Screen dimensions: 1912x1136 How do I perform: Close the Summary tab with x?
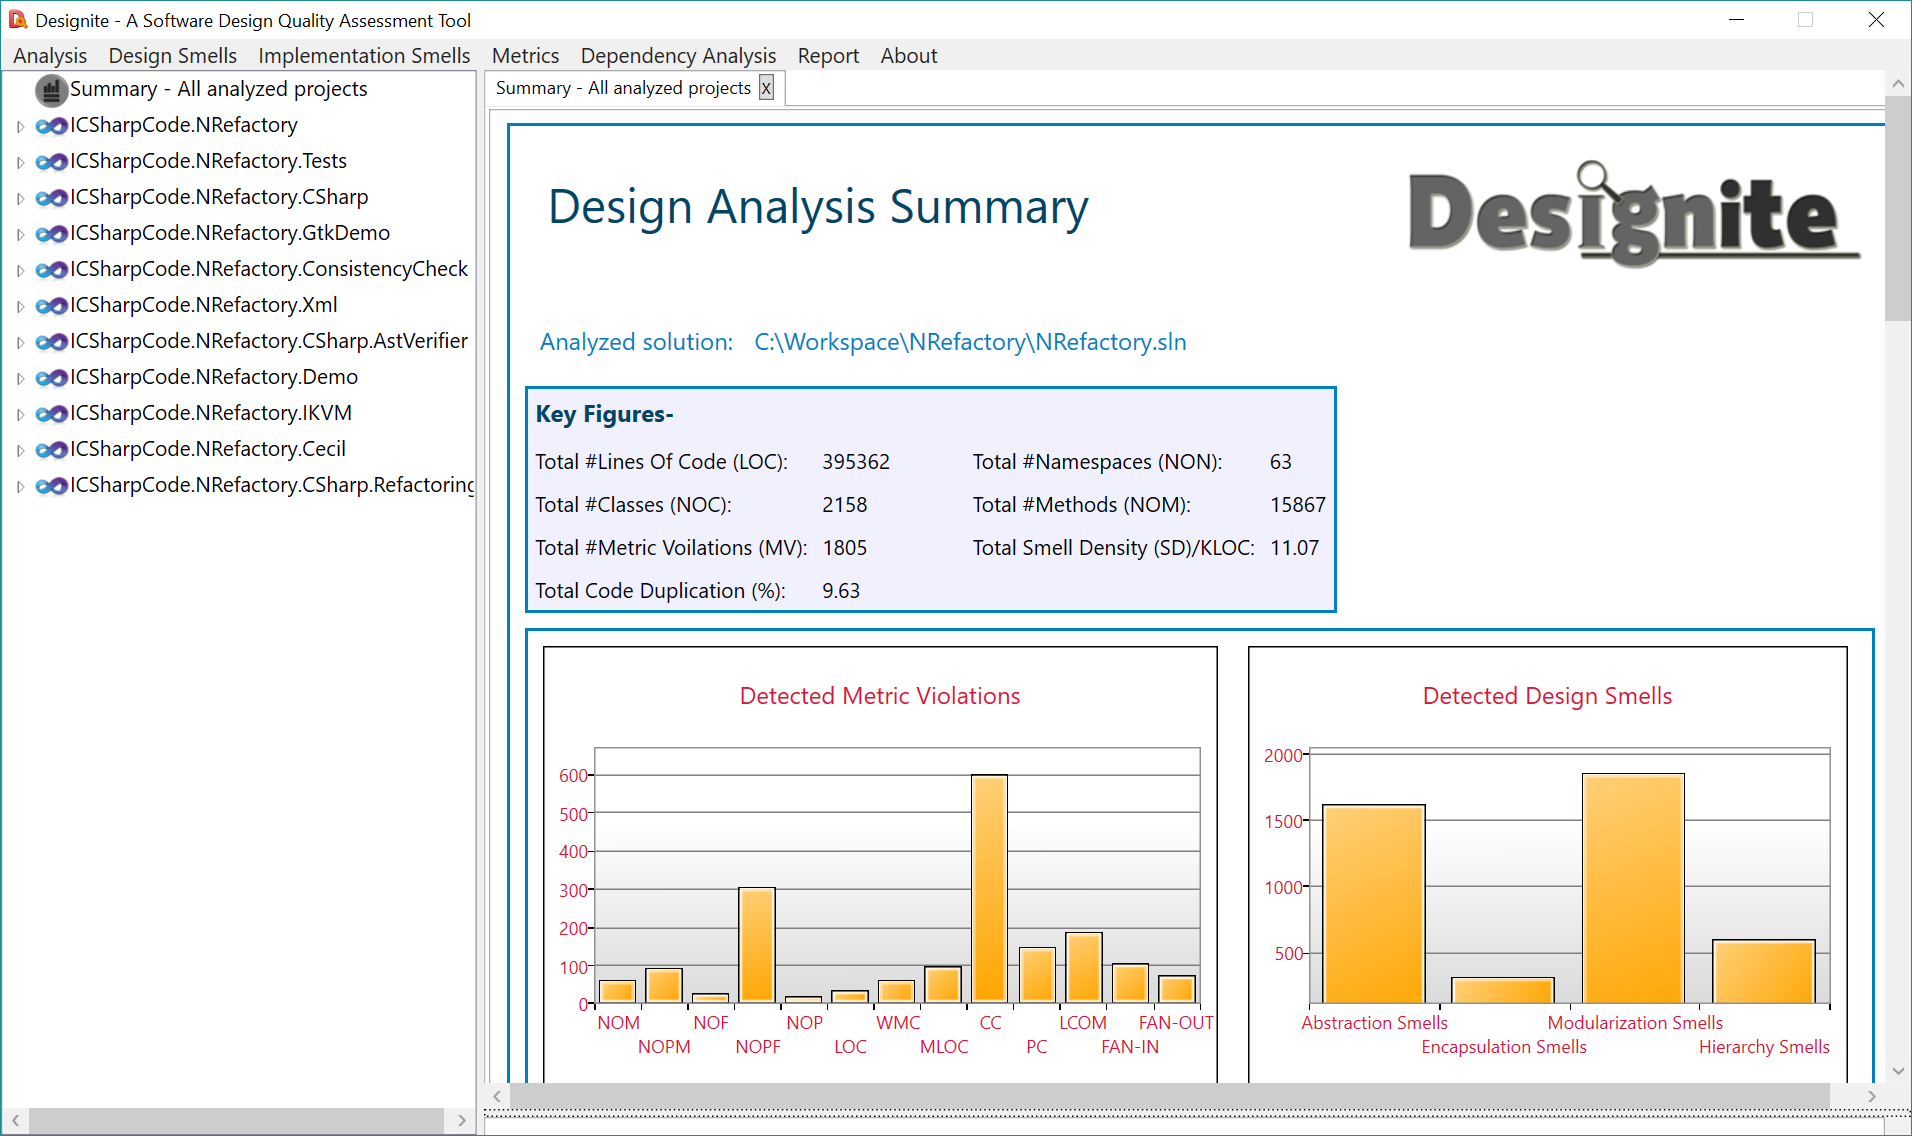[766, 89]
